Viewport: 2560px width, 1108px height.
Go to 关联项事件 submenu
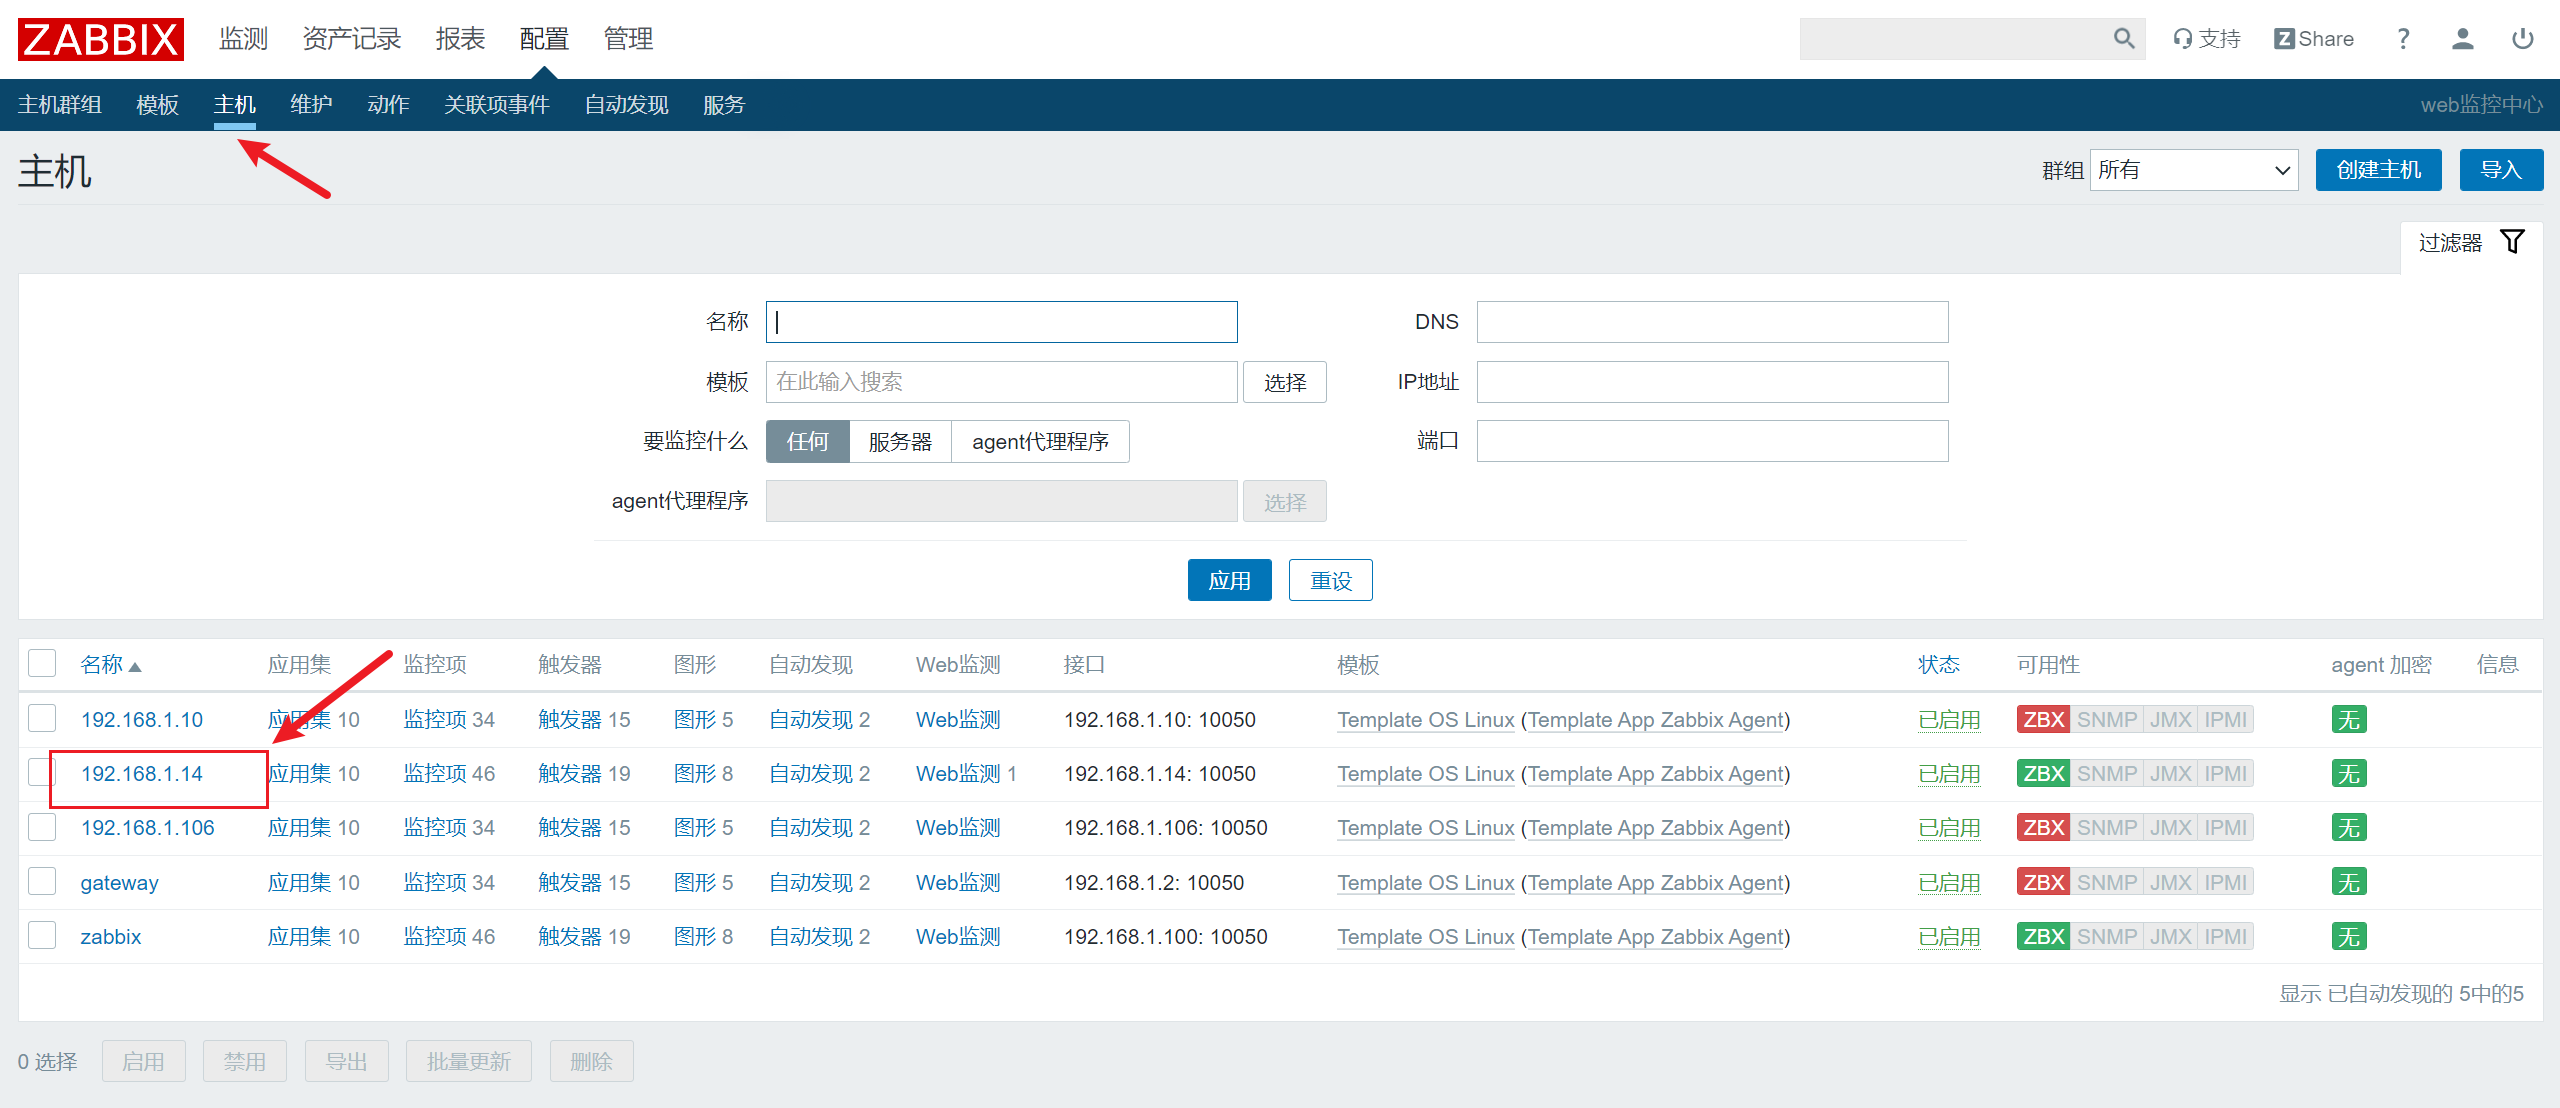[496, 105]
